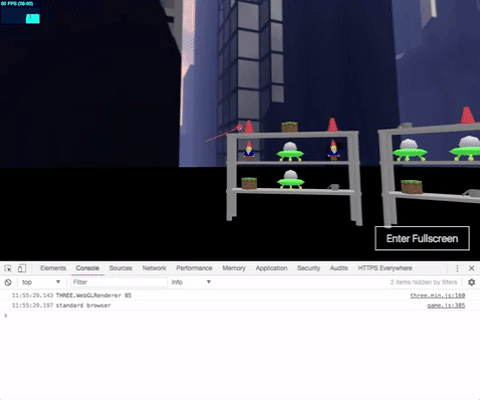This screenshot has width=480, height=400.
Task: Open the Sources tab
Action: coord(121,268)
